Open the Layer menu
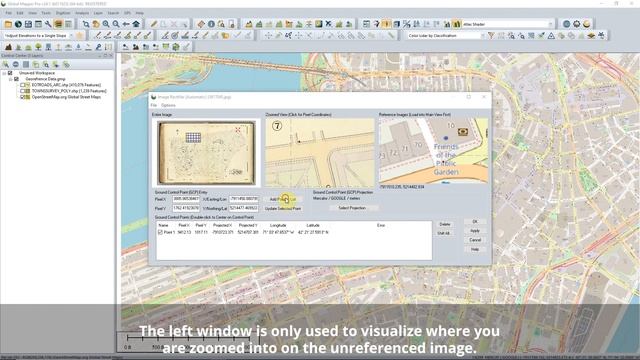Viewport: 640px width, 360px height. pyautogui.click(x=98, y=13)
